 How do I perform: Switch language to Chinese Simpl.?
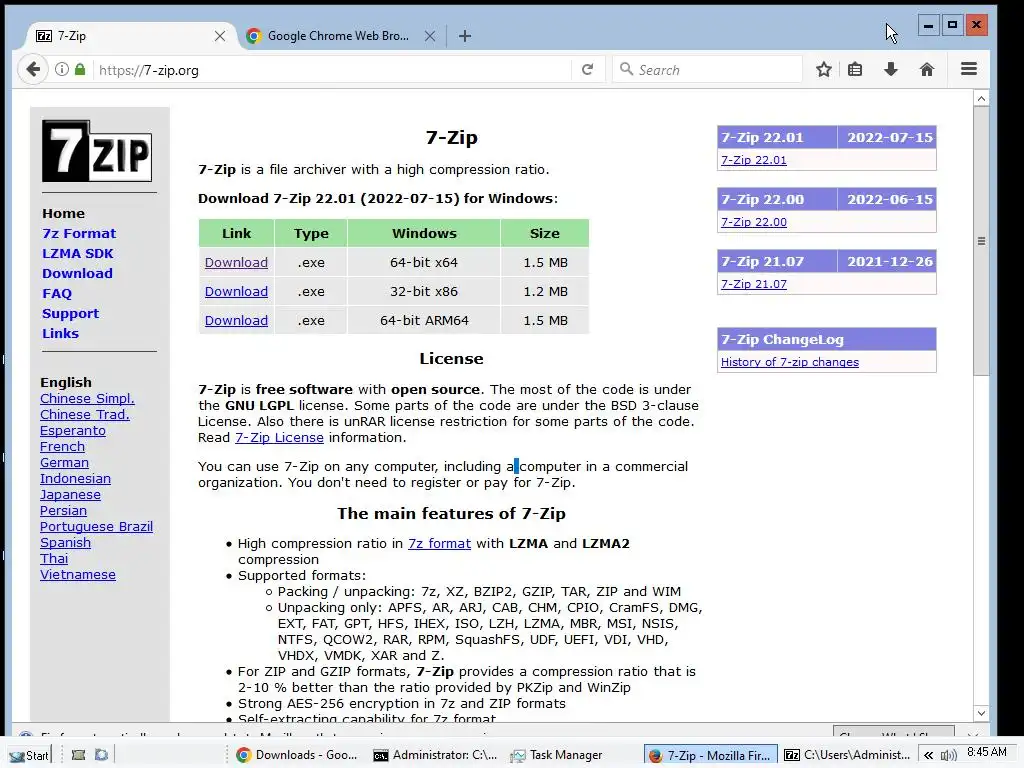tap(87, 398)
